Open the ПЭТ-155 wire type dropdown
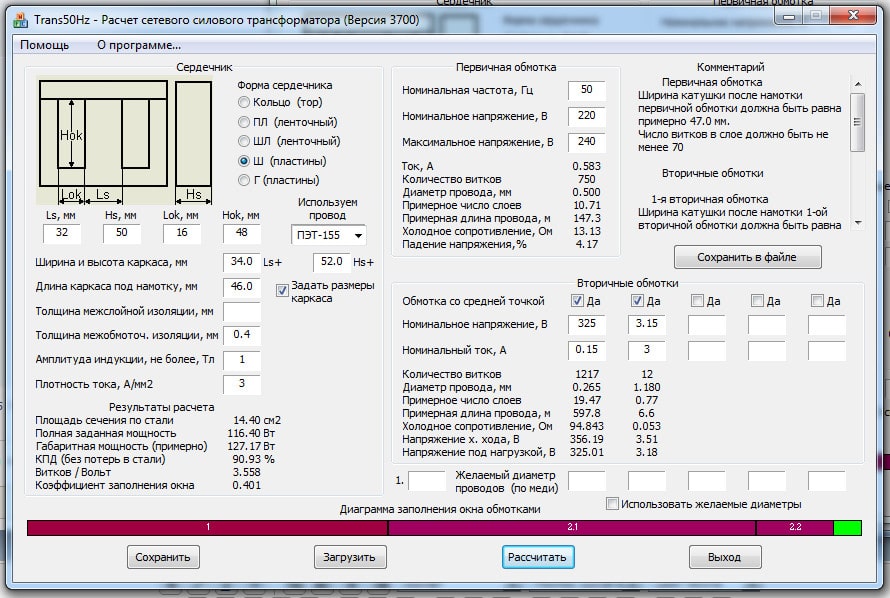Viewport: 890px width, 598px height. pyautogui.click(x=329, y=235)
